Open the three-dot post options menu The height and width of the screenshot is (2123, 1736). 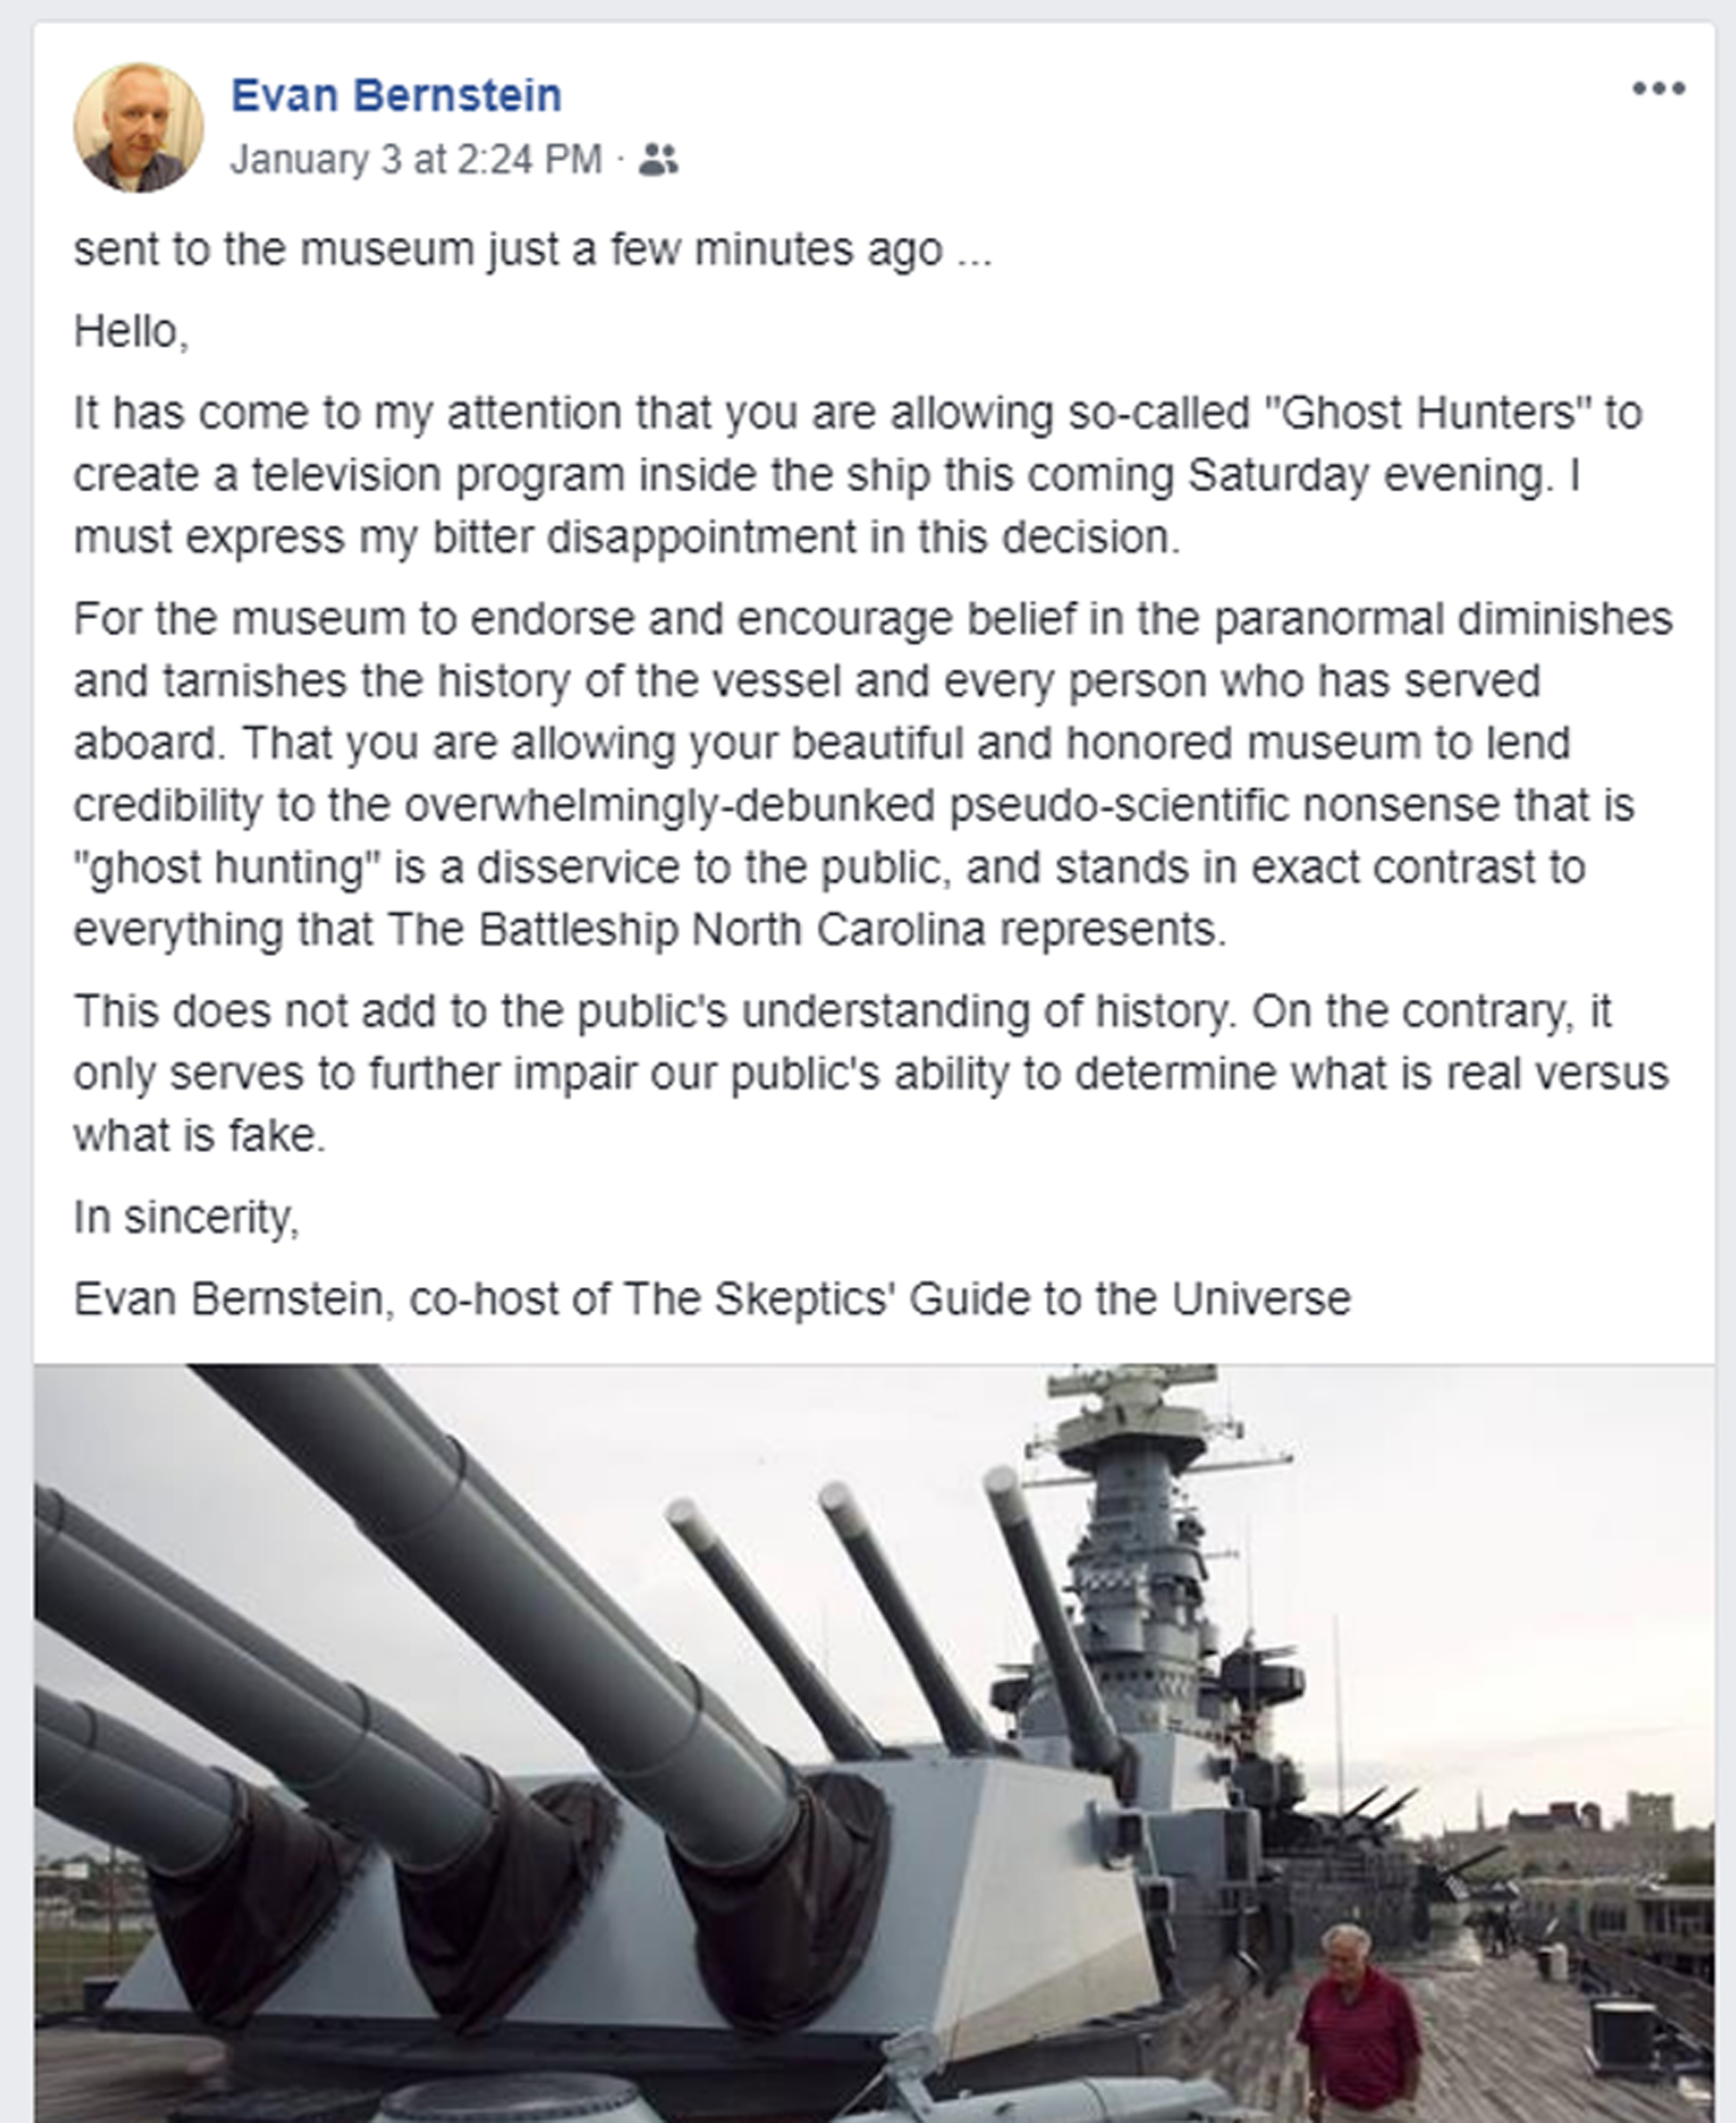tap(1658, 89)
